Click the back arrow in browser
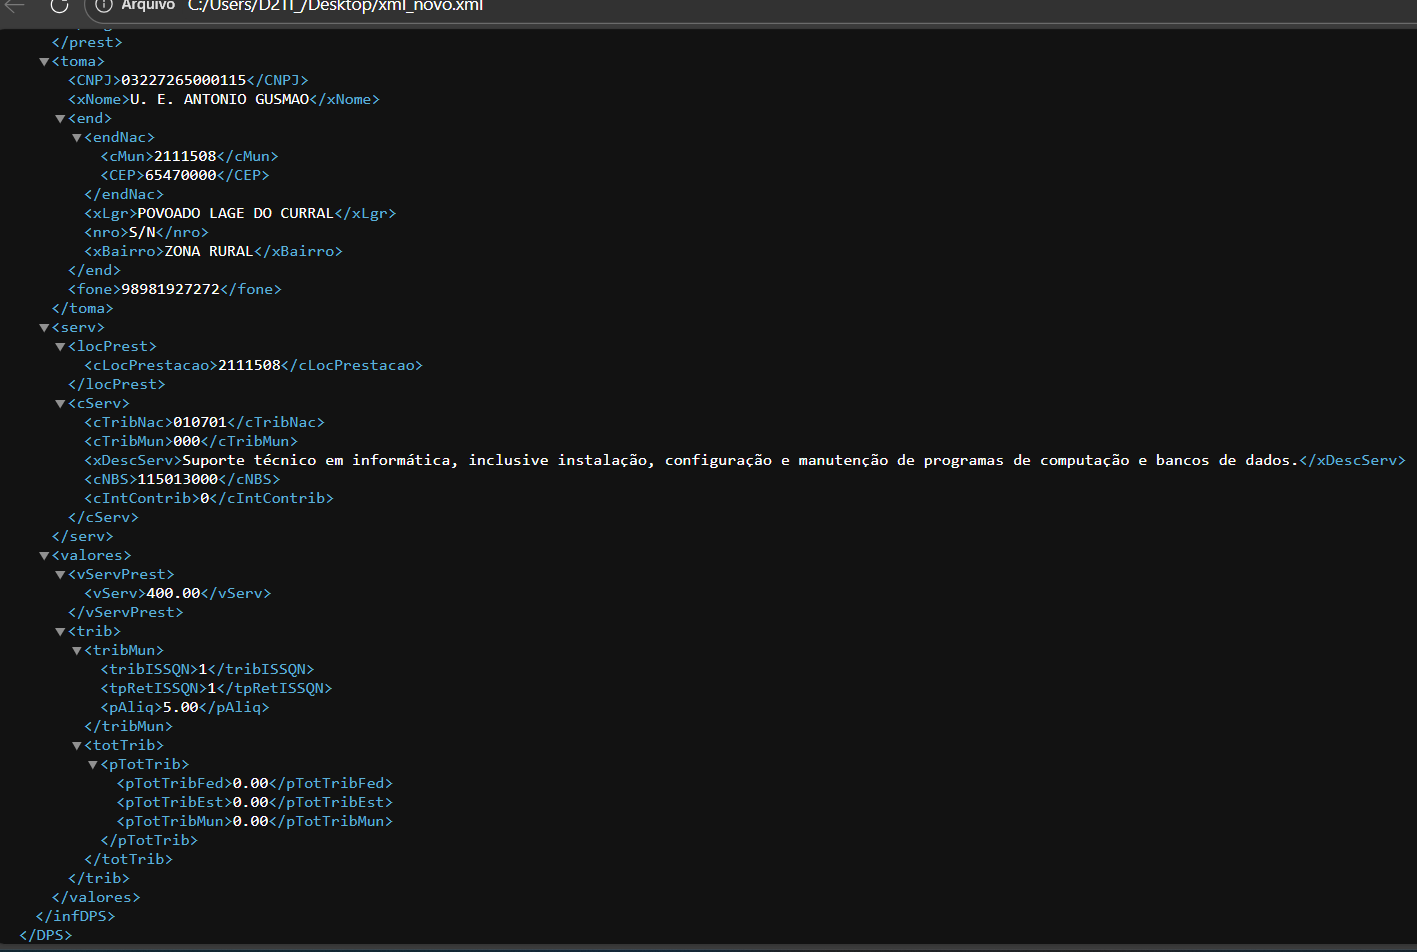This screenshot has width=1417, height=952. point(15,5)
